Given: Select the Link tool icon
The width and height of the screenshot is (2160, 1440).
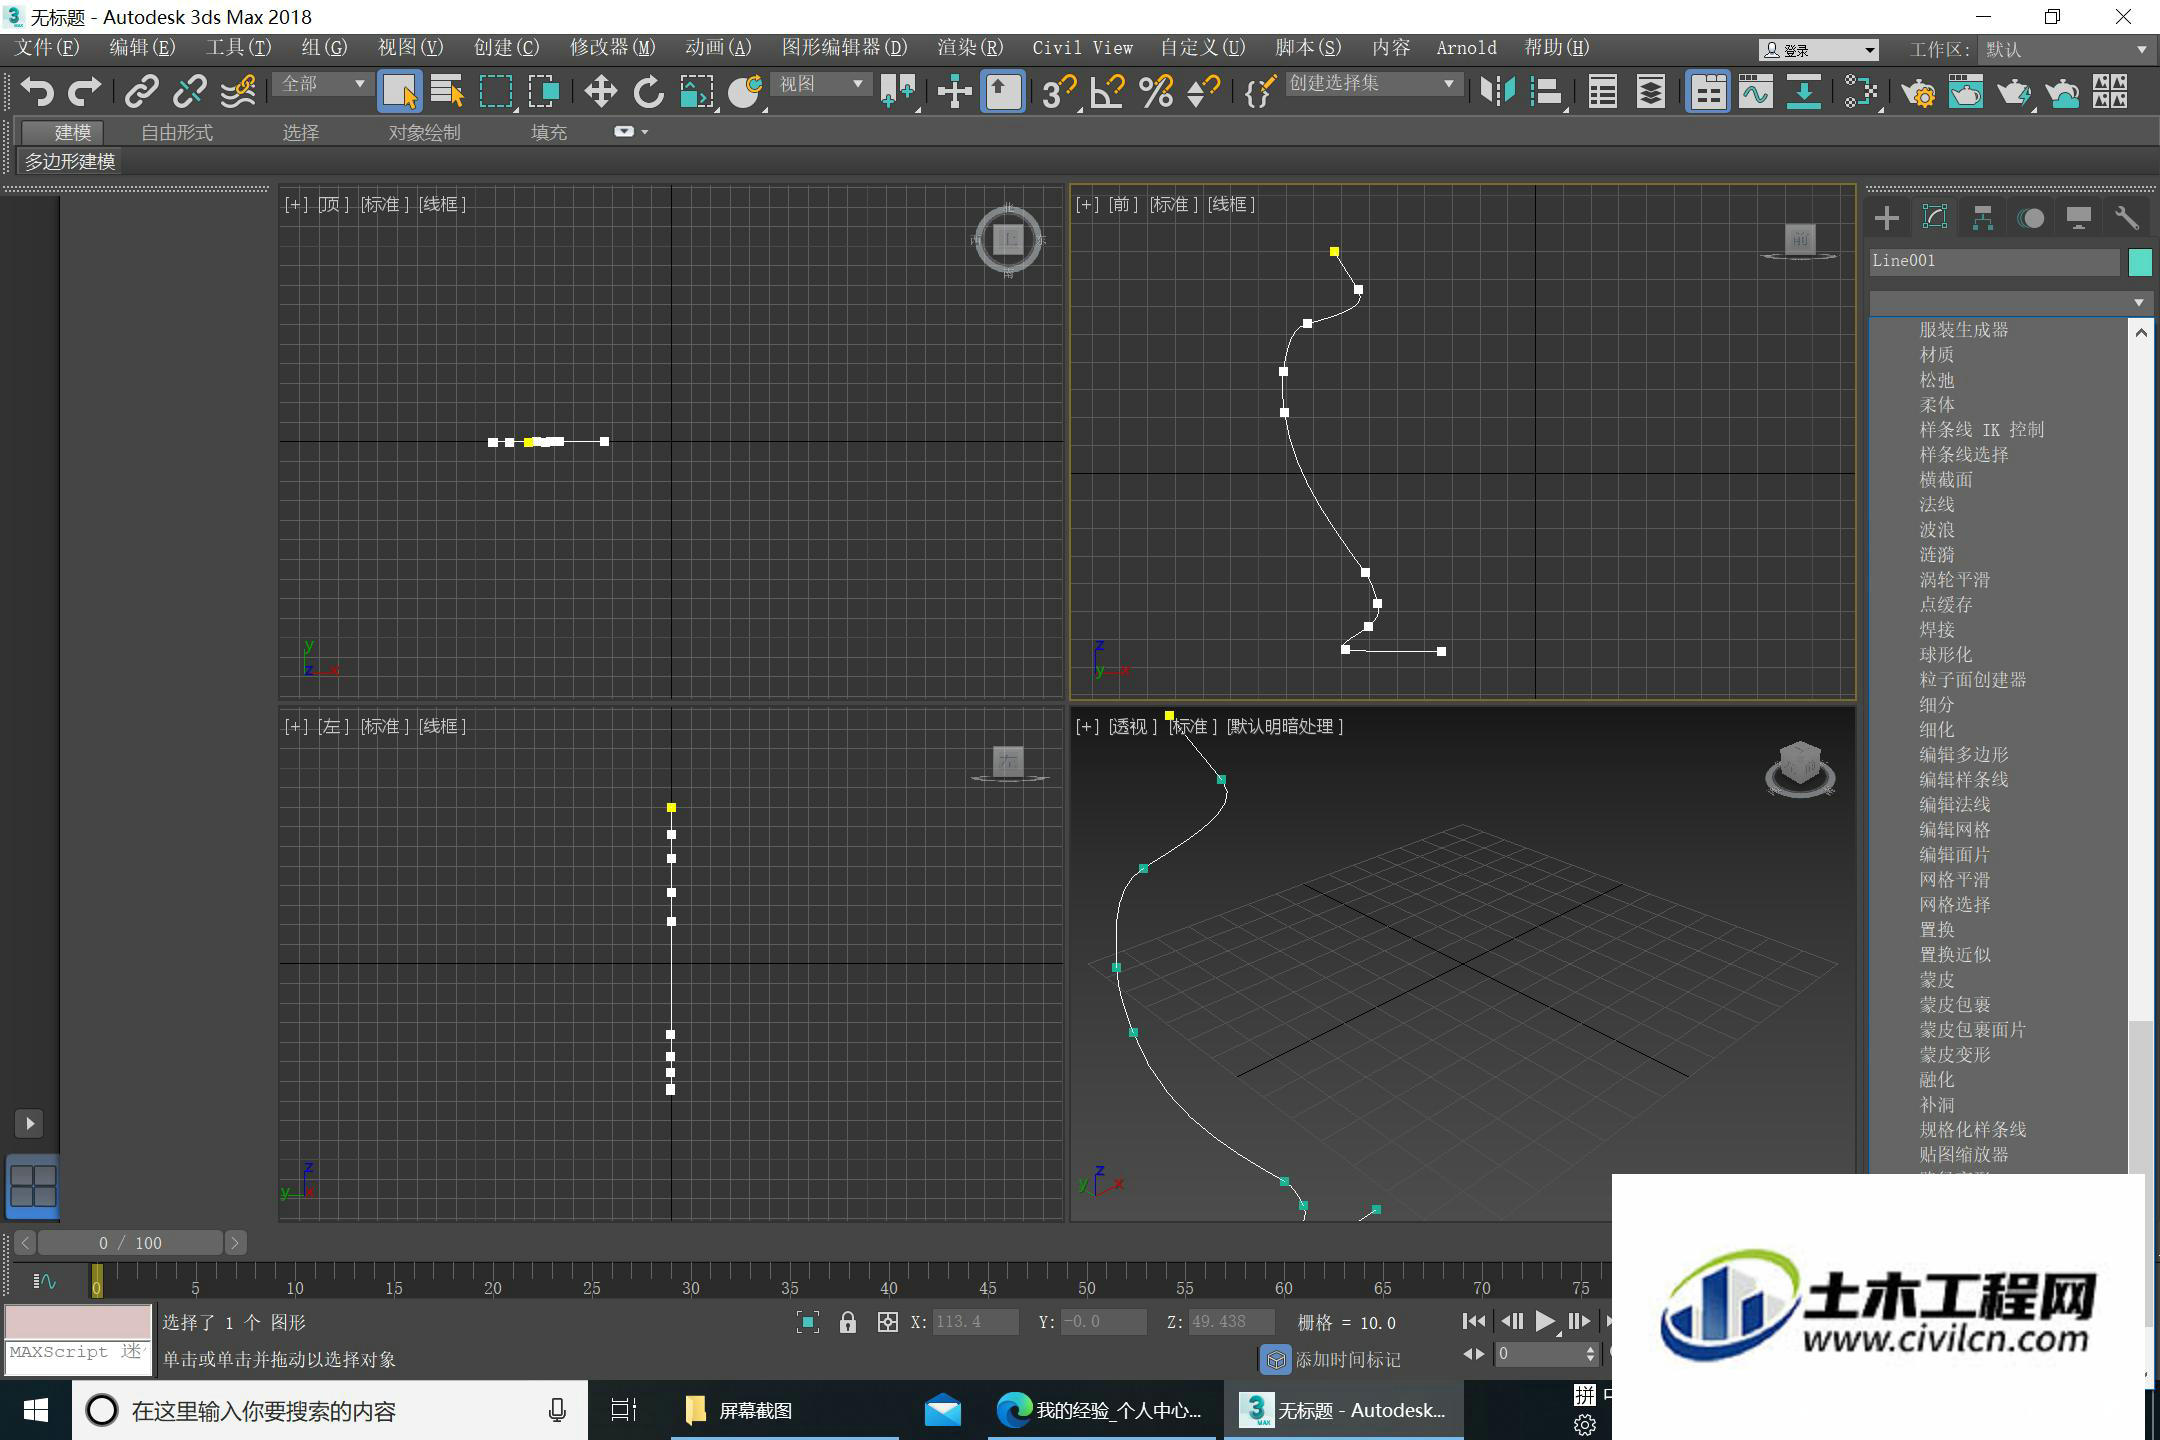Looking at the screenshot, I should 141,92.
